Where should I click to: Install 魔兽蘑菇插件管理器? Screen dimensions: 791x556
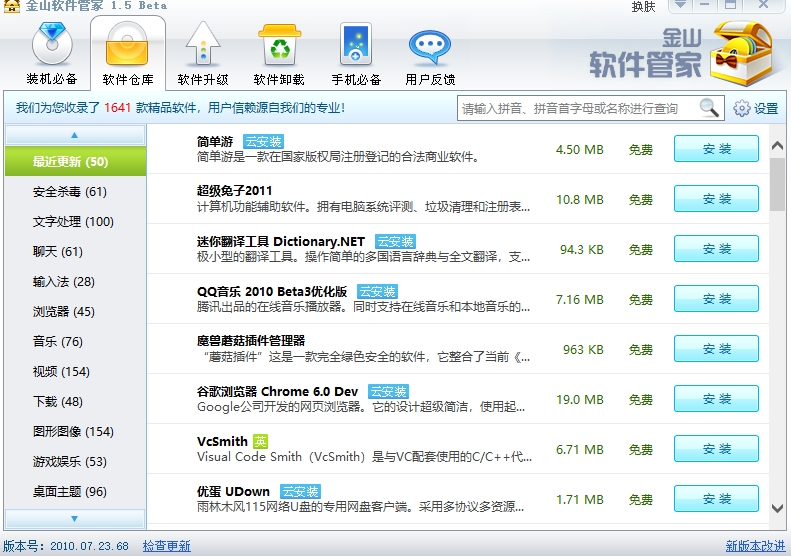(716, 348)
